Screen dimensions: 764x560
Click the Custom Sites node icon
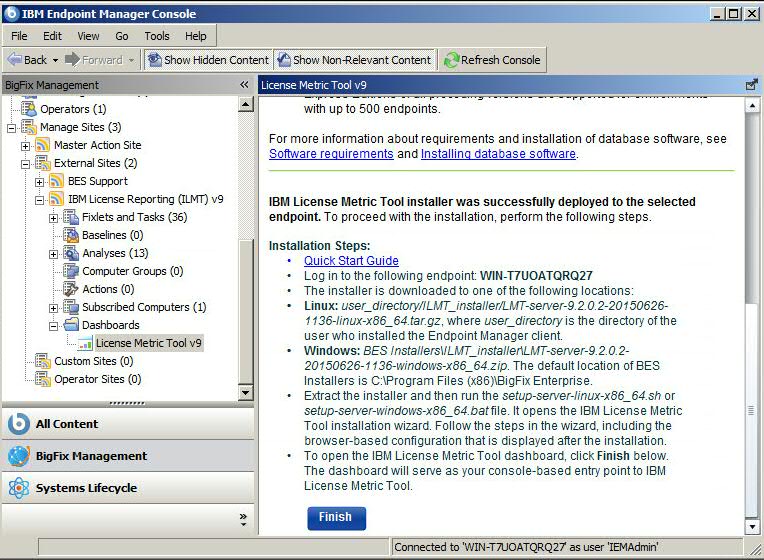(43, 361)
